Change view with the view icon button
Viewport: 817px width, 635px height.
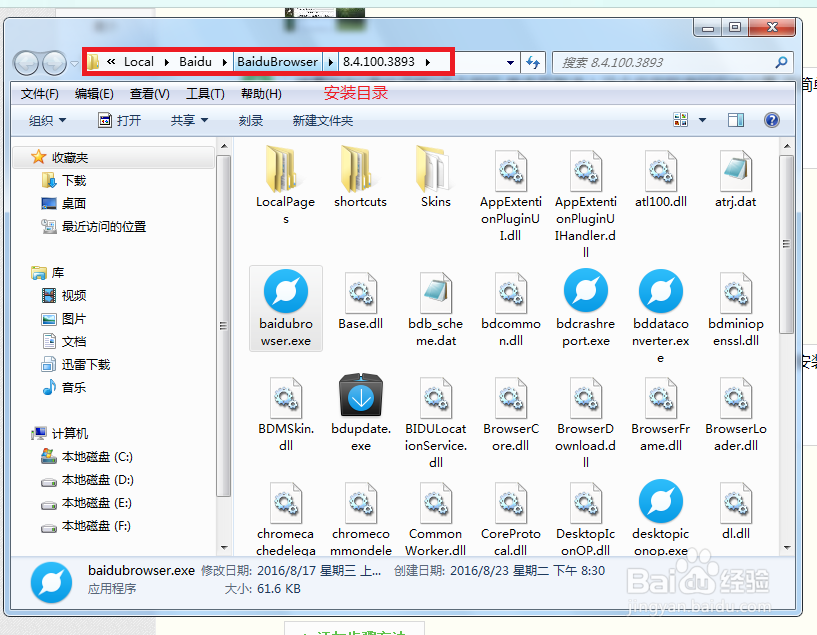point(680,120)
